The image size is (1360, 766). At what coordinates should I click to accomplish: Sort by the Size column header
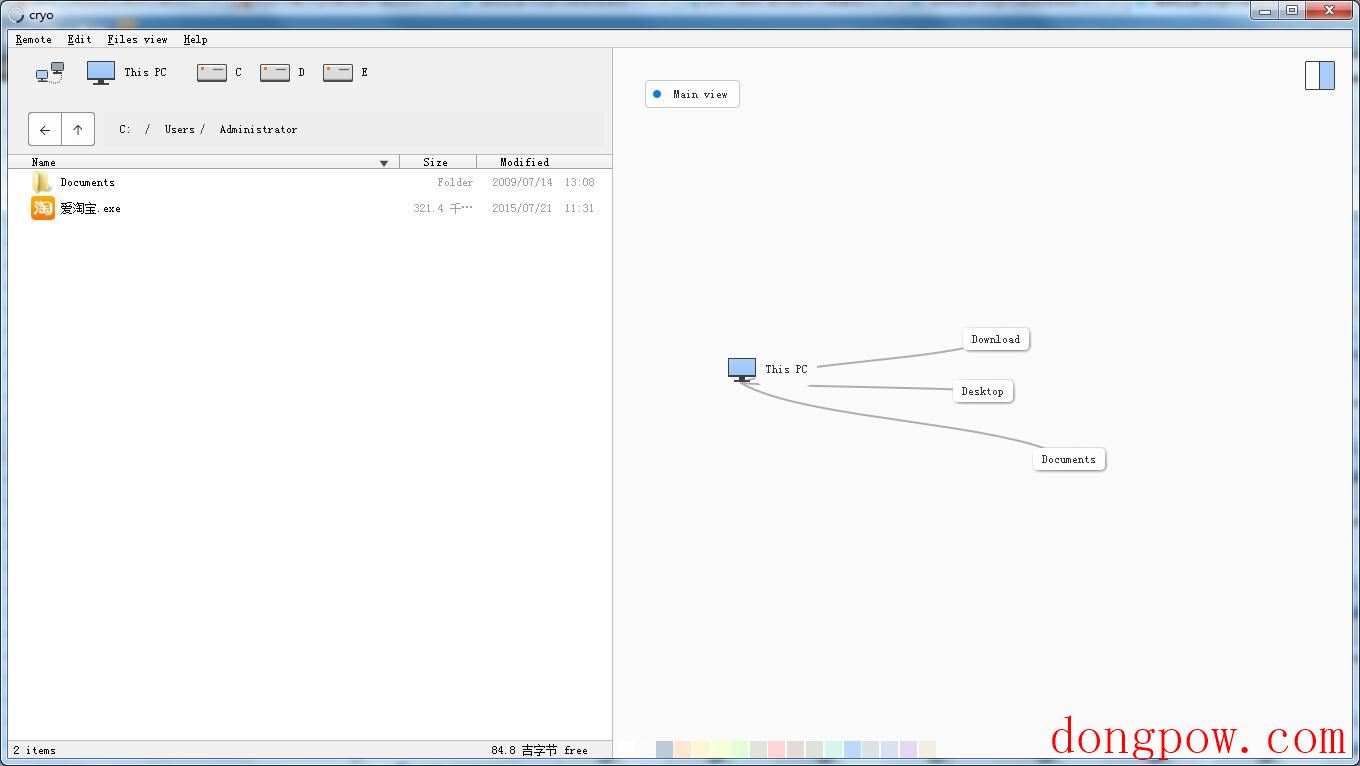(x=436, y=162)
